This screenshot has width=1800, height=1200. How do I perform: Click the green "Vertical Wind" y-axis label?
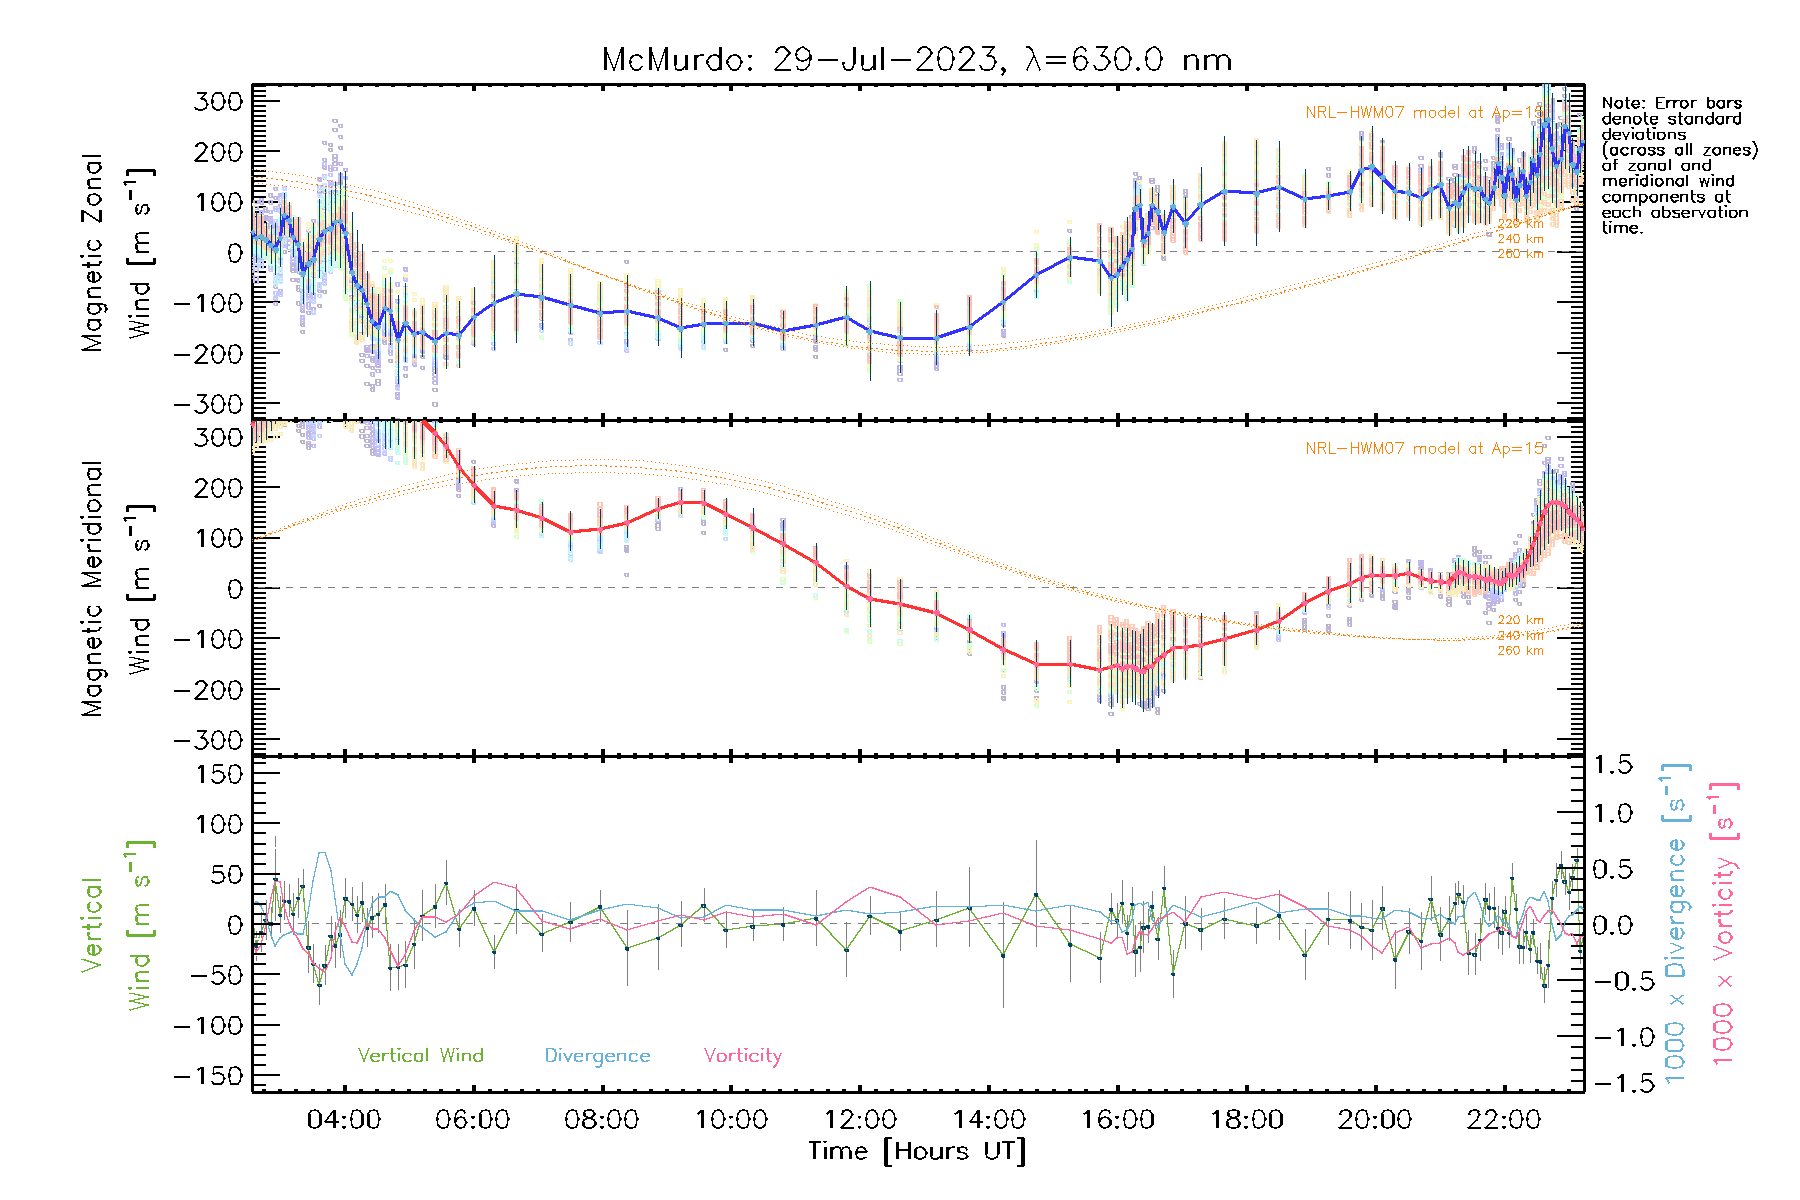tap(116, 924)
